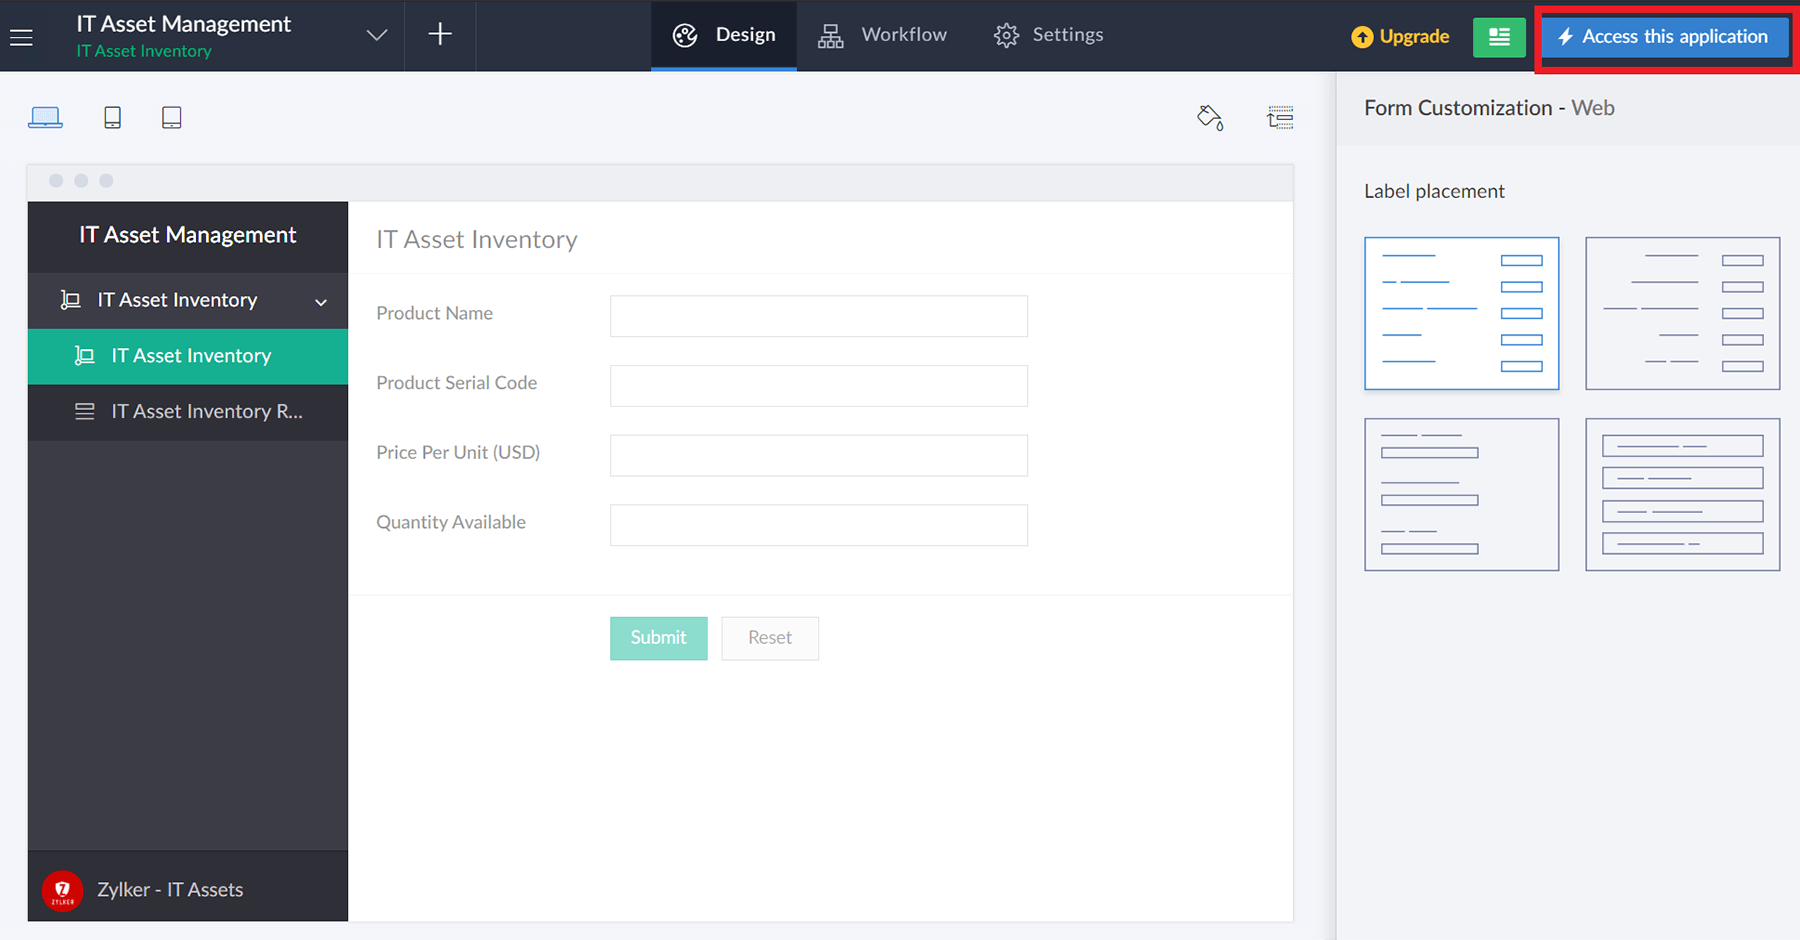Collapse the IT Asset Inventory sidebar group
1800x940 pixels.
[320, 301]
